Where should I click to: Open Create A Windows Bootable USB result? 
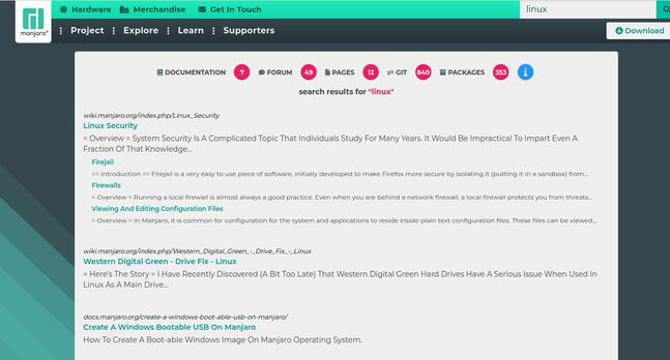tap(170, 327)
